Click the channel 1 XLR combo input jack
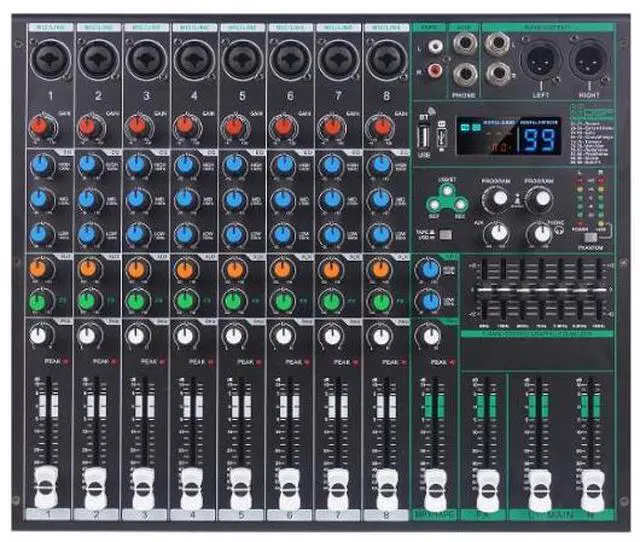 (x=50, y=60)
